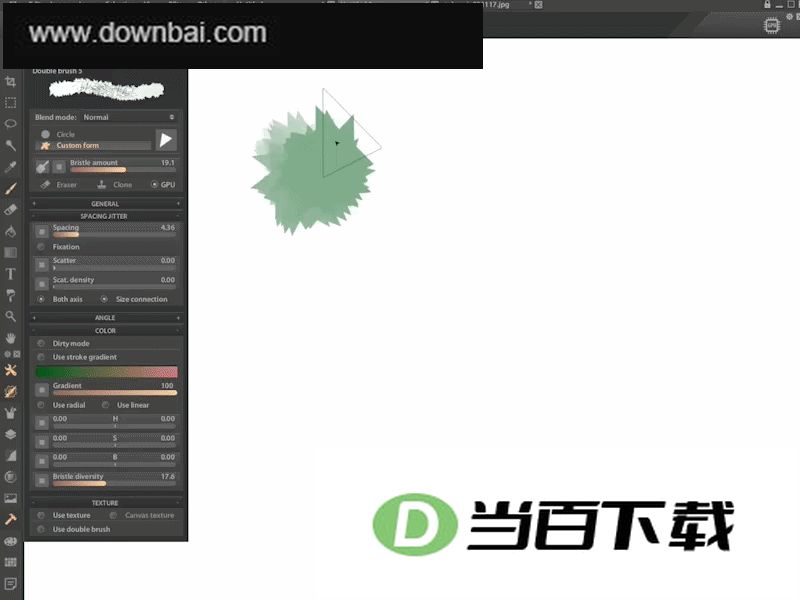Open the wrench-and-screwdriver tools panel
The height and width of the screenshot is (600, 800).
(10, 370)
